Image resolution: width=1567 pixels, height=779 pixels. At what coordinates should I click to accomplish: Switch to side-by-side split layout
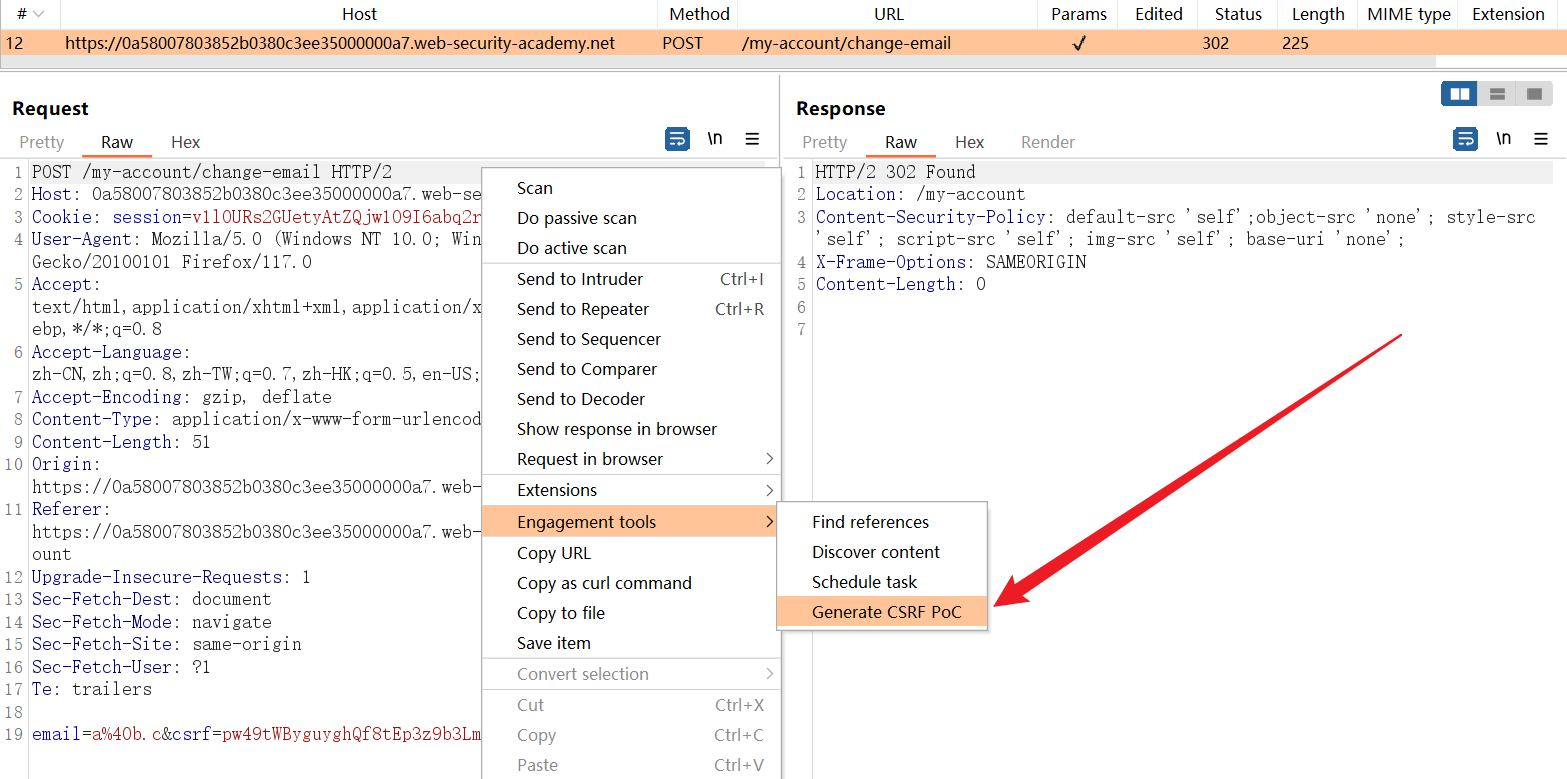coord(1460,94)
